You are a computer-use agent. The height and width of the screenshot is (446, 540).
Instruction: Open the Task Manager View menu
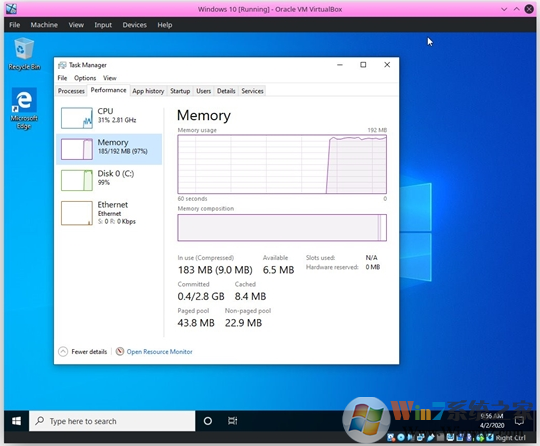click(x=110, y=78)
